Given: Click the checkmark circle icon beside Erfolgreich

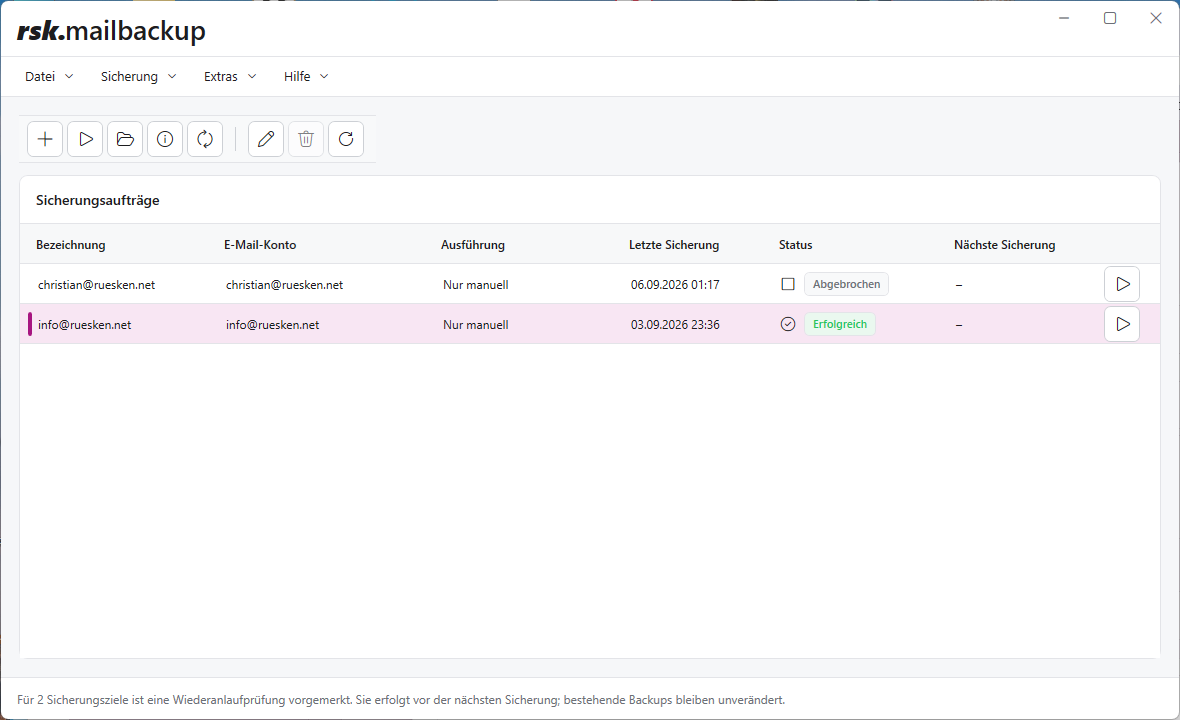Looking at the screenshot, I should pos(788,324).
